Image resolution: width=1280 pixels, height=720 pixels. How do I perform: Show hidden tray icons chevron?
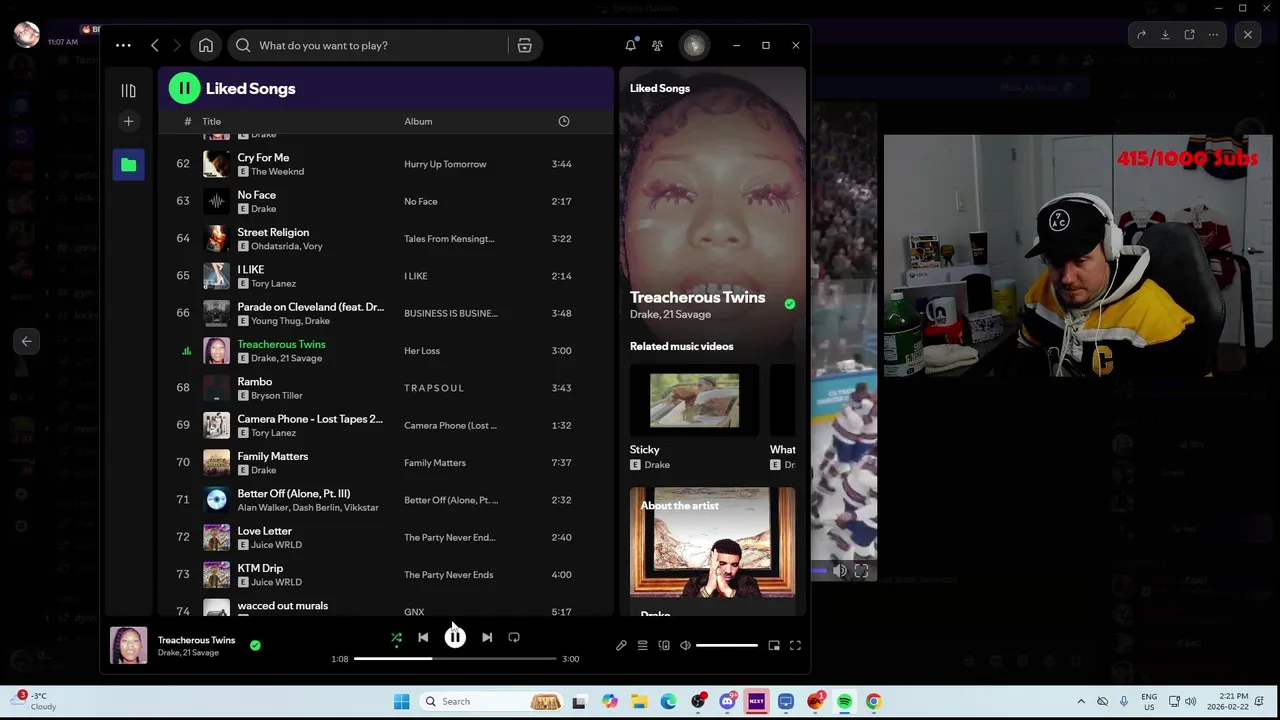tap(1080, 701)
